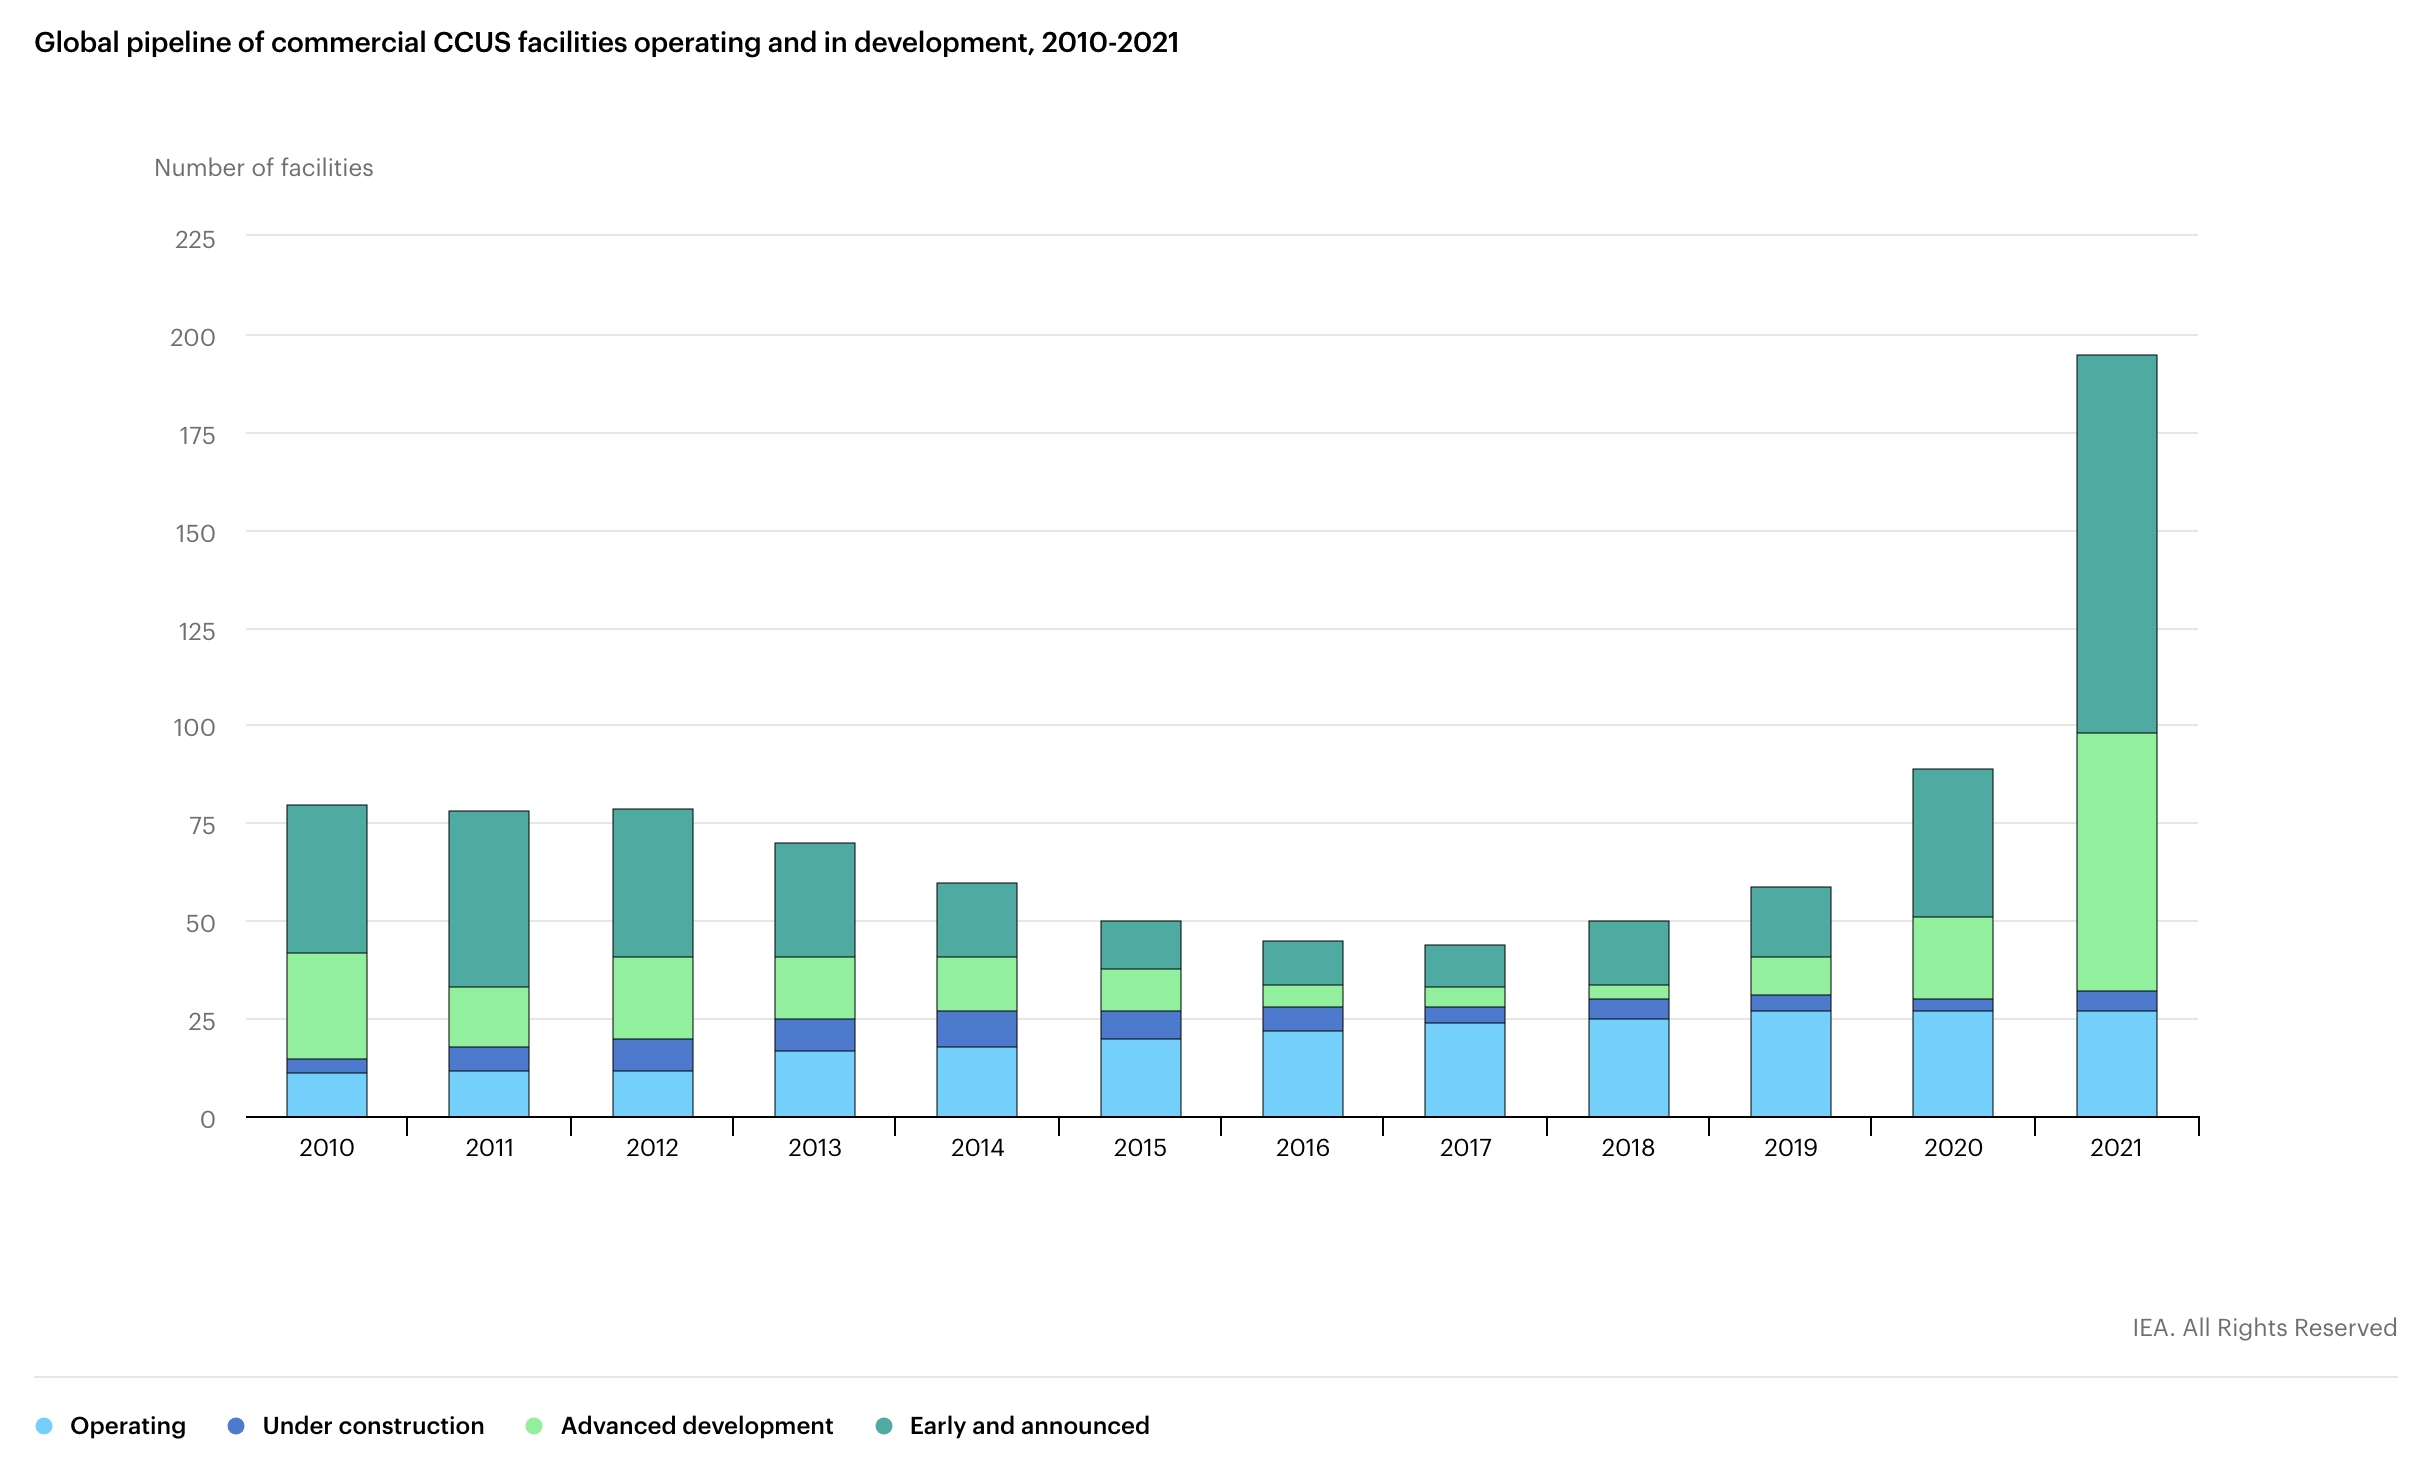Screen dimensions: 2434x1466
Task: Click the light blue Operating legend dot
Action: pos(44,1426)
